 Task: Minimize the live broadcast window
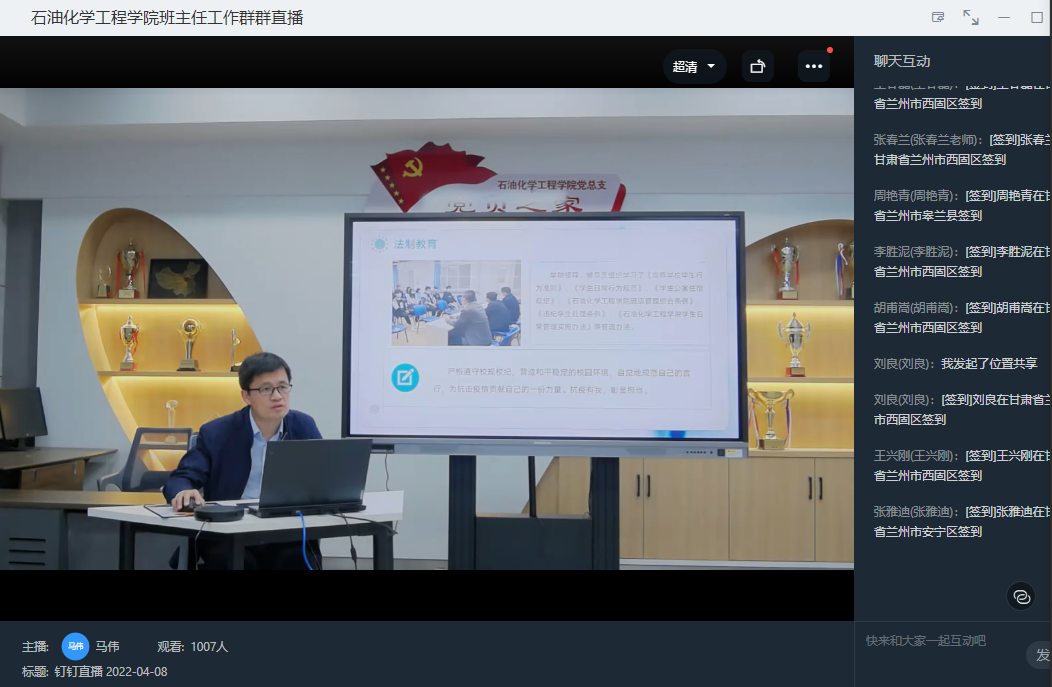(1003, 17)
